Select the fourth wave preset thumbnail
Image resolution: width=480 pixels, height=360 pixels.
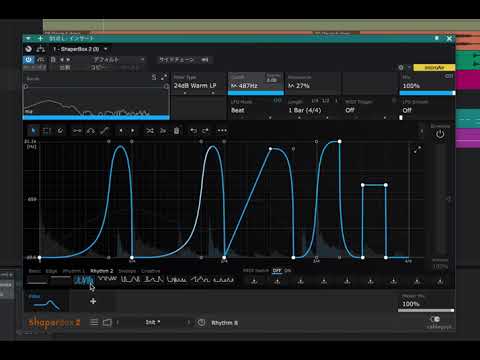pyautogui.click(x=107, y=279)
